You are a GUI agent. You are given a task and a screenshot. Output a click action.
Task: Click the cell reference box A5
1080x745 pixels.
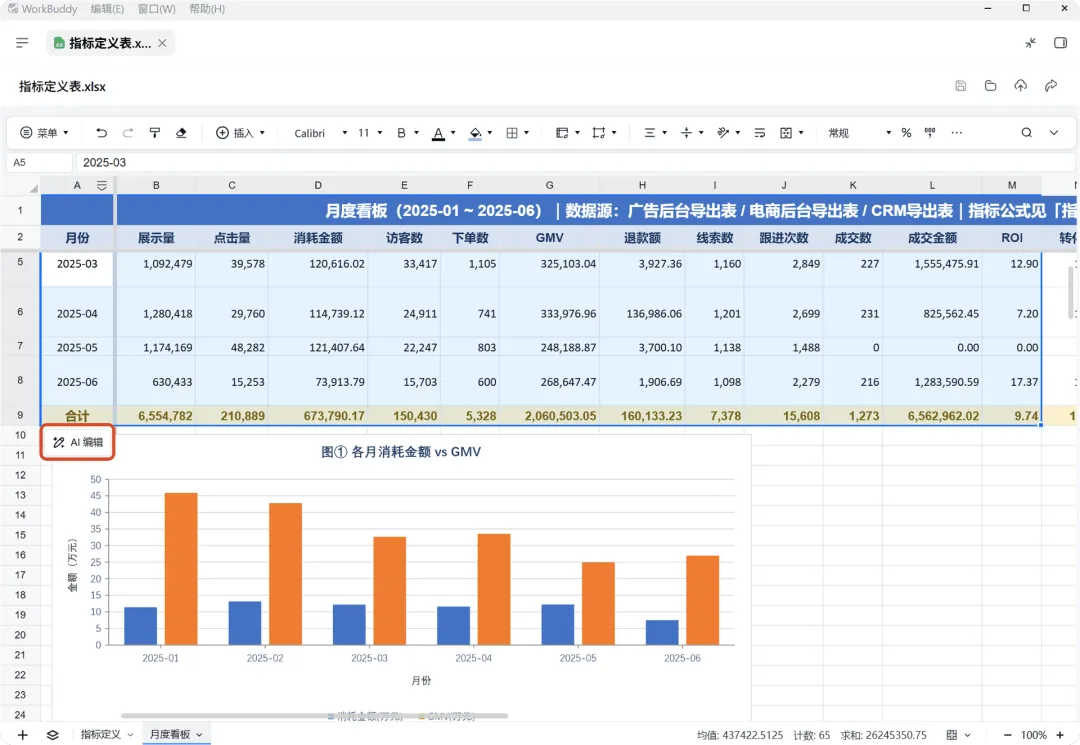point(39,162)
